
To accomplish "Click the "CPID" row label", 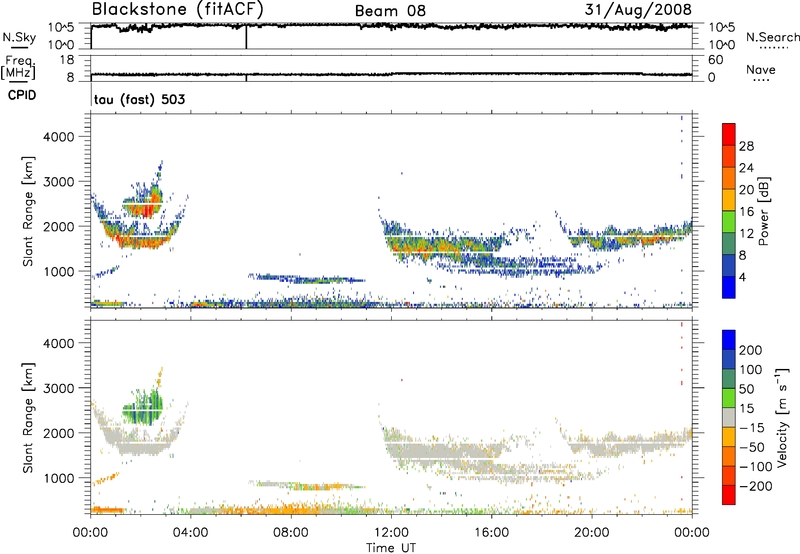I will tap(22, 95).
